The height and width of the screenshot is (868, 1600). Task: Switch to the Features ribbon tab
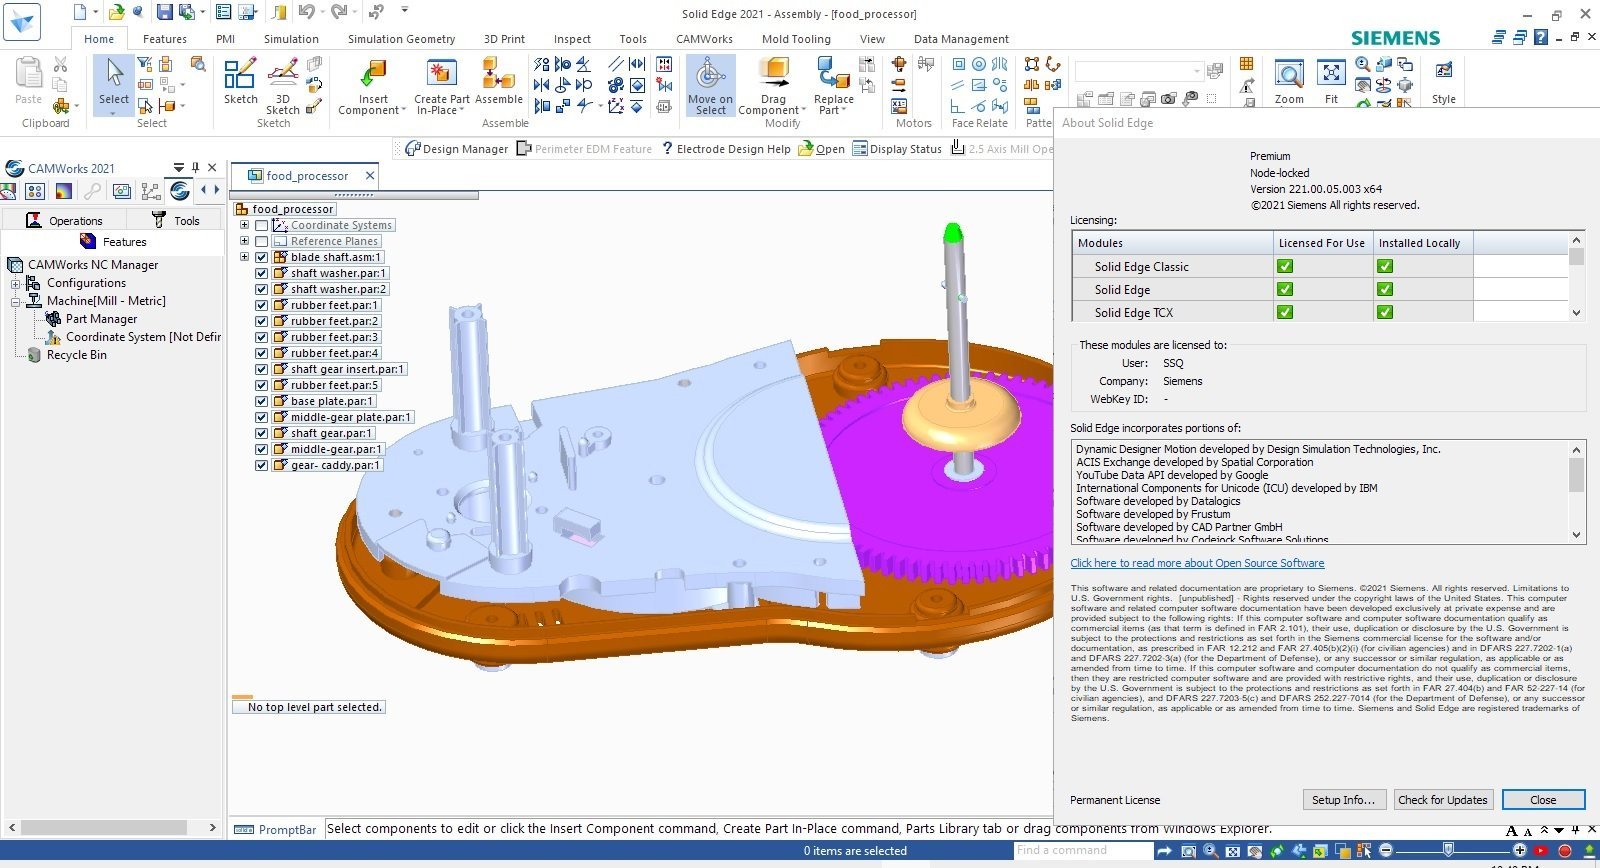pyautogui.click(x=164, y=39)
